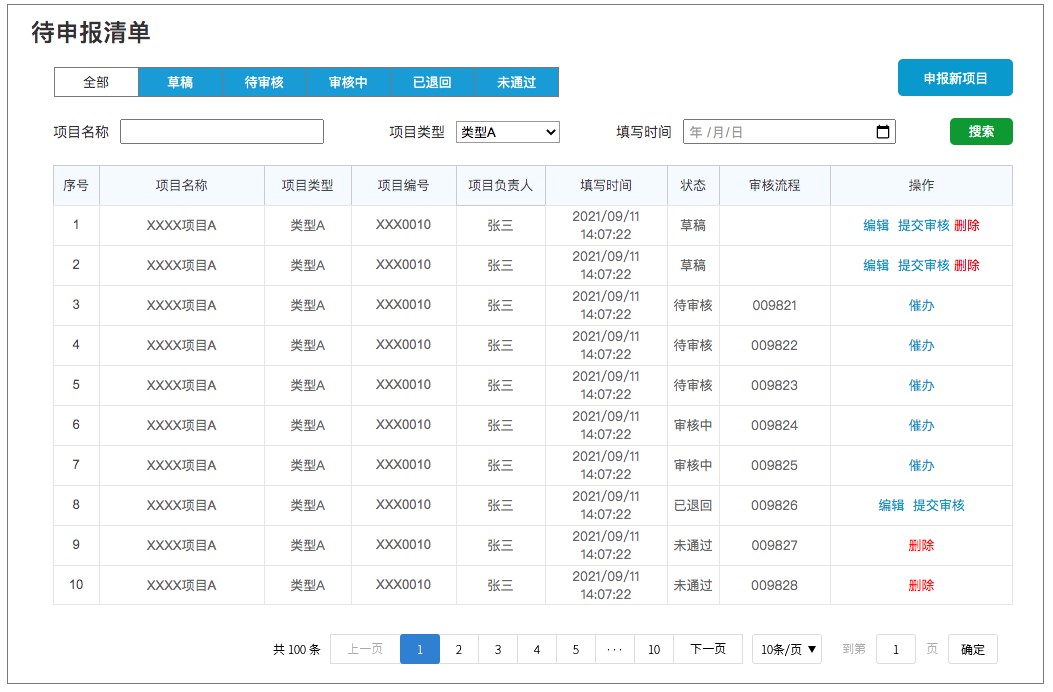Click the pagination ellipsis button
This screenshot has height=692, width=1053.
pyautogui.click(x=614, y=649)
